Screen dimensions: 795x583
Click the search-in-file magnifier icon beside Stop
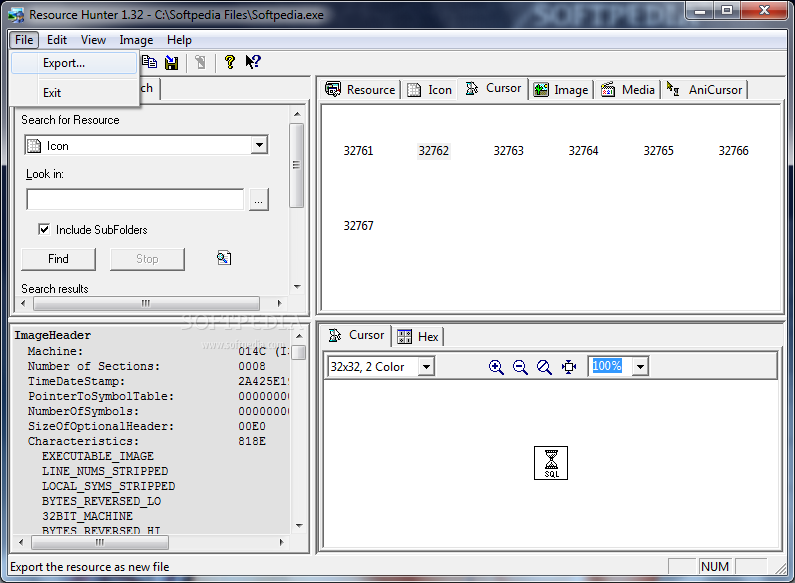[224, 258]
